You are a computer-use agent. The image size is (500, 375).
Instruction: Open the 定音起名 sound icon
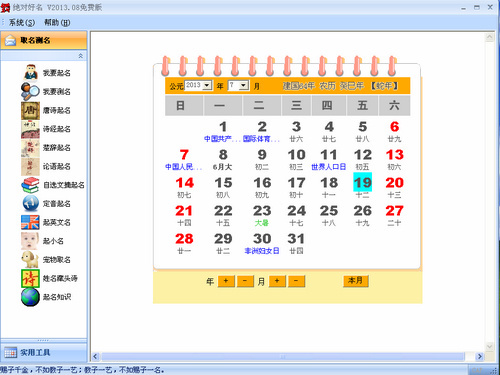[30, 203]
